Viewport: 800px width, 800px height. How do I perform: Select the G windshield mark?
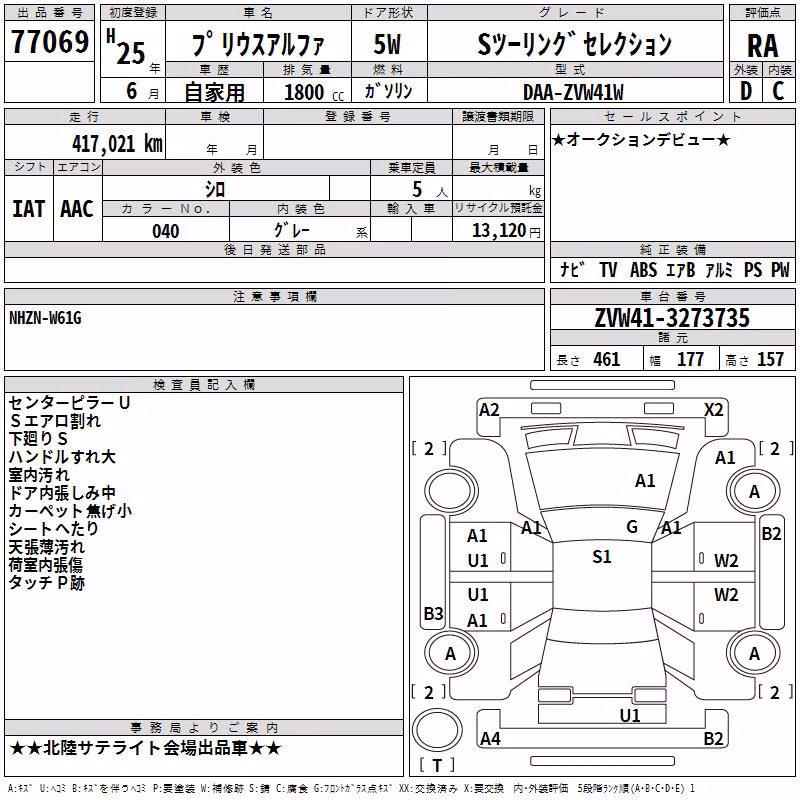coord(632,527)
